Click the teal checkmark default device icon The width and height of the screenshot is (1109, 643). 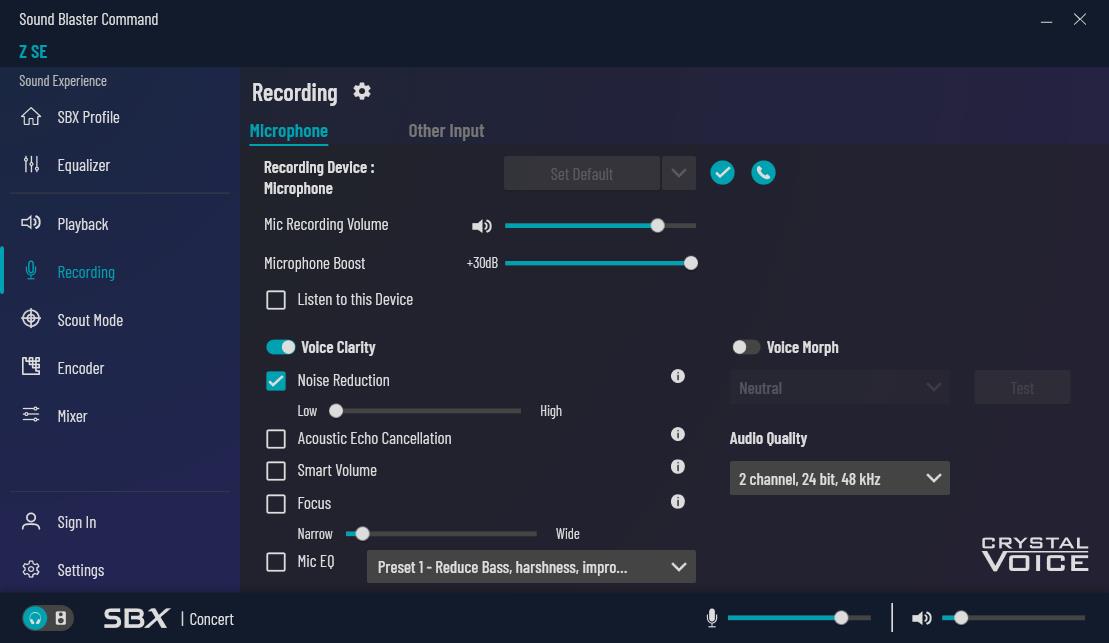(722, 173)
